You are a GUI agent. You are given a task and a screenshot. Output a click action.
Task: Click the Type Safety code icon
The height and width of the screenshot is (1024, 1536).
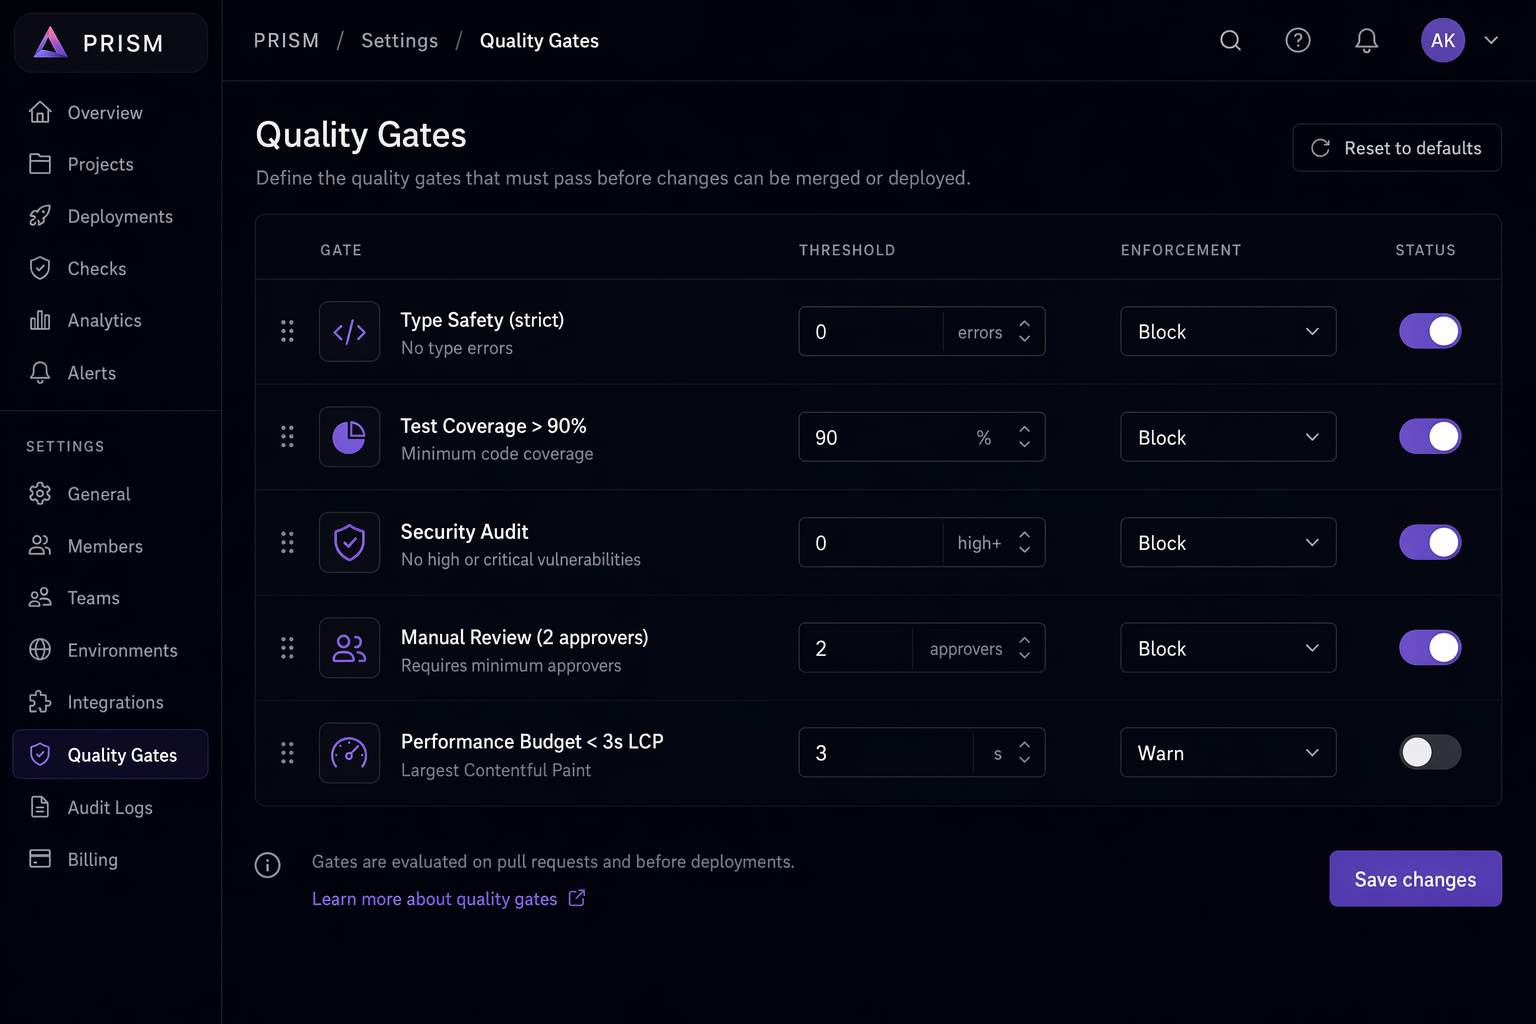click(x=349, y=332)
